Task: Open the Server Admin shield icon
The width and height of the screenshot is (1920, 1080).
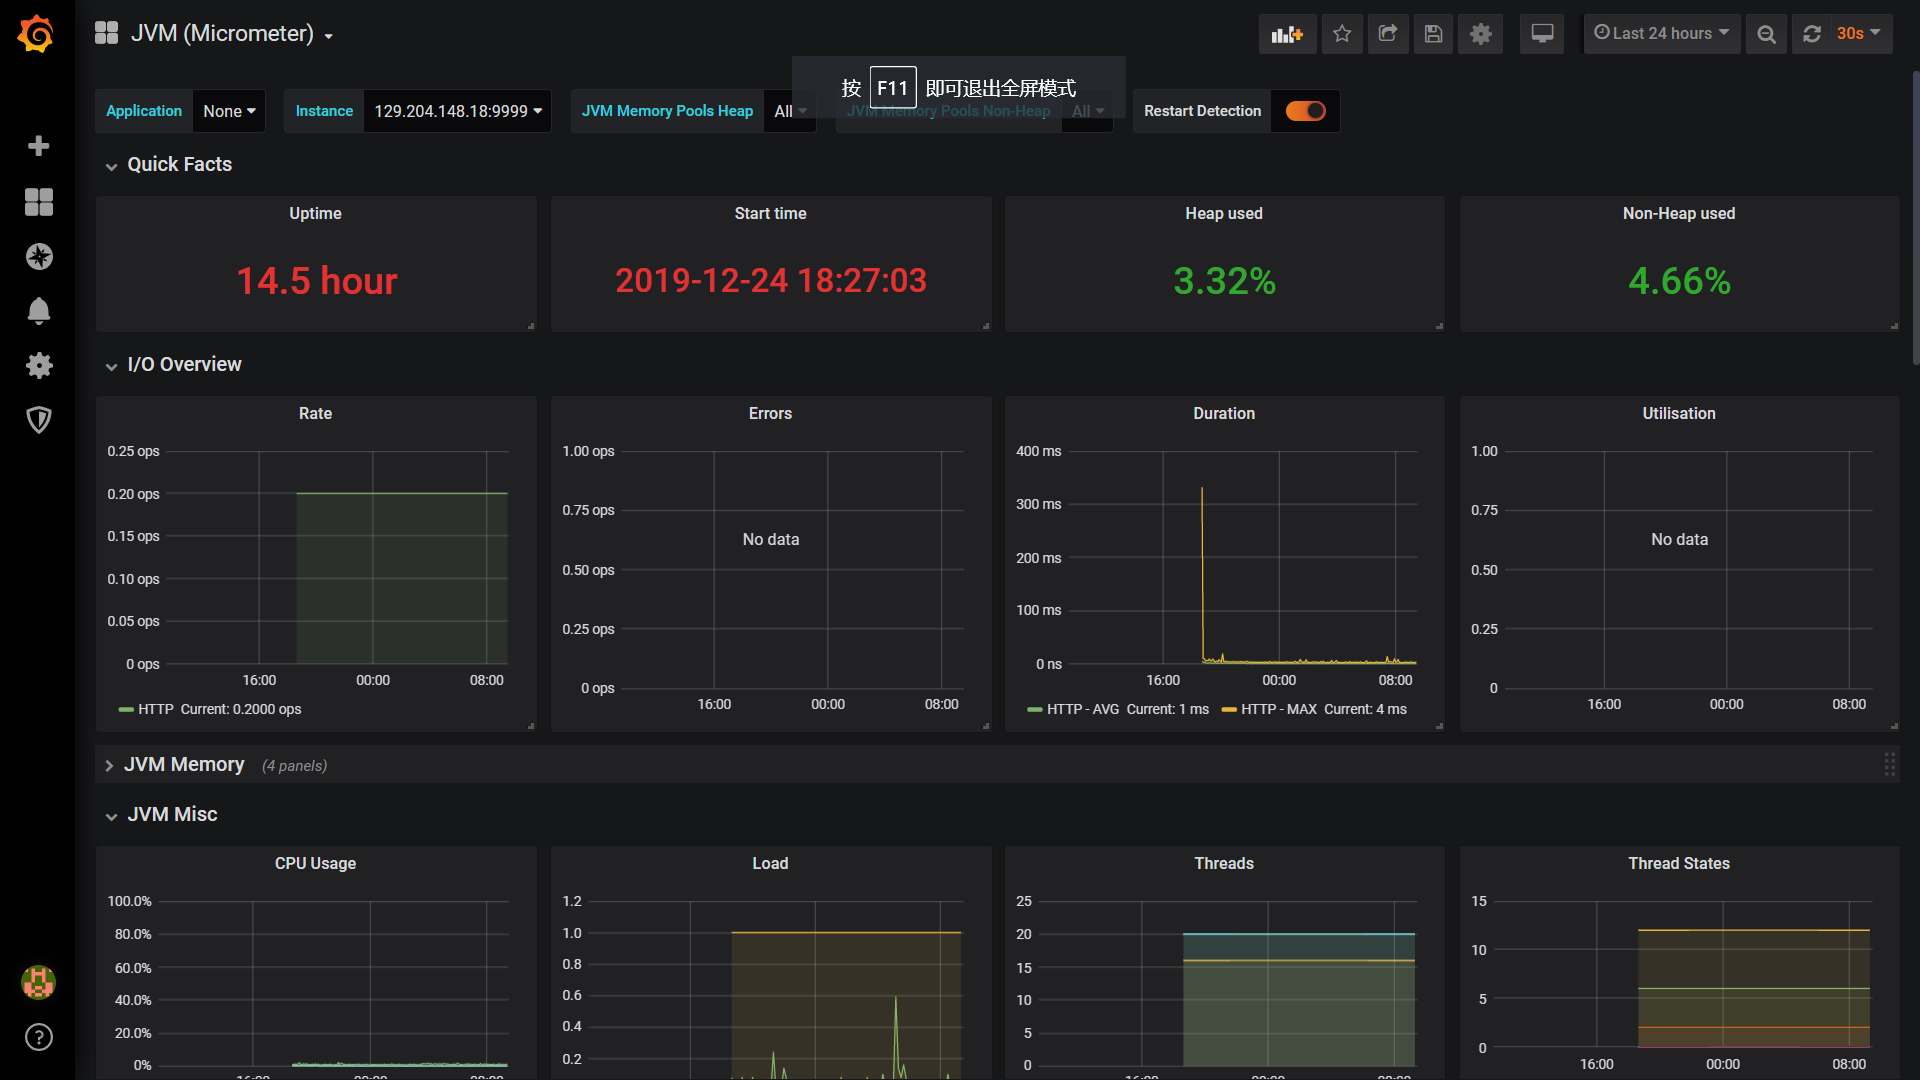Action: click(x=38, y=420)
